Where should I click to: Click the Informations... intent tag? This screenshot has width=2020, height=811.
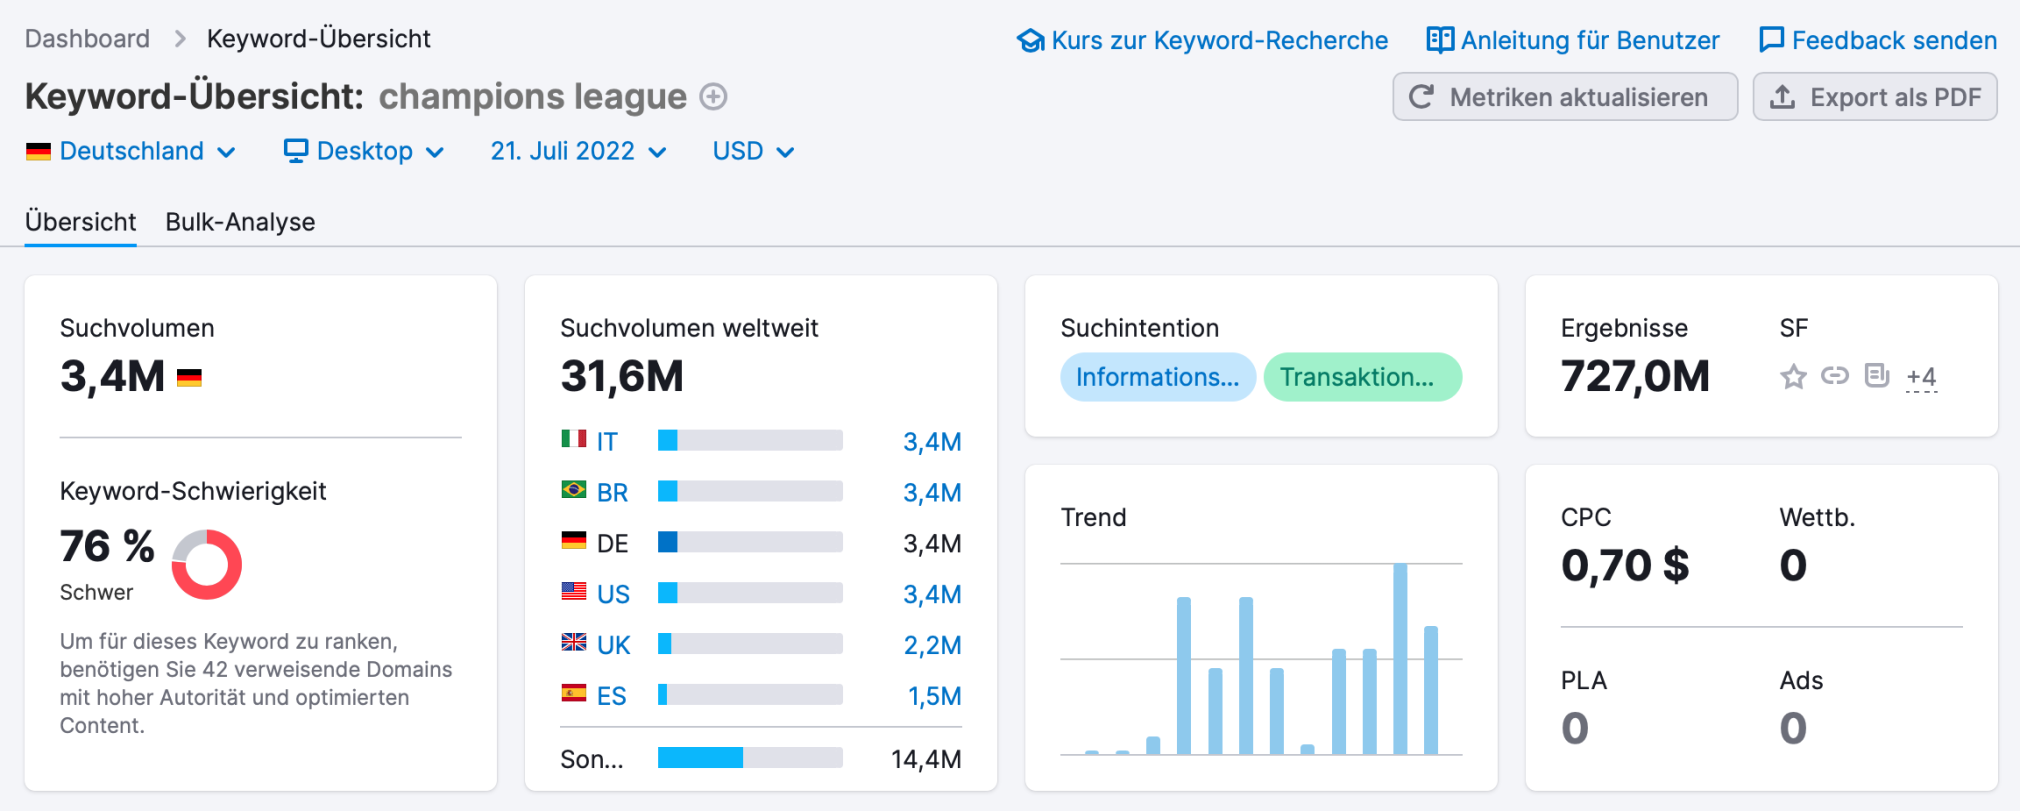[x=1158, y=377]
